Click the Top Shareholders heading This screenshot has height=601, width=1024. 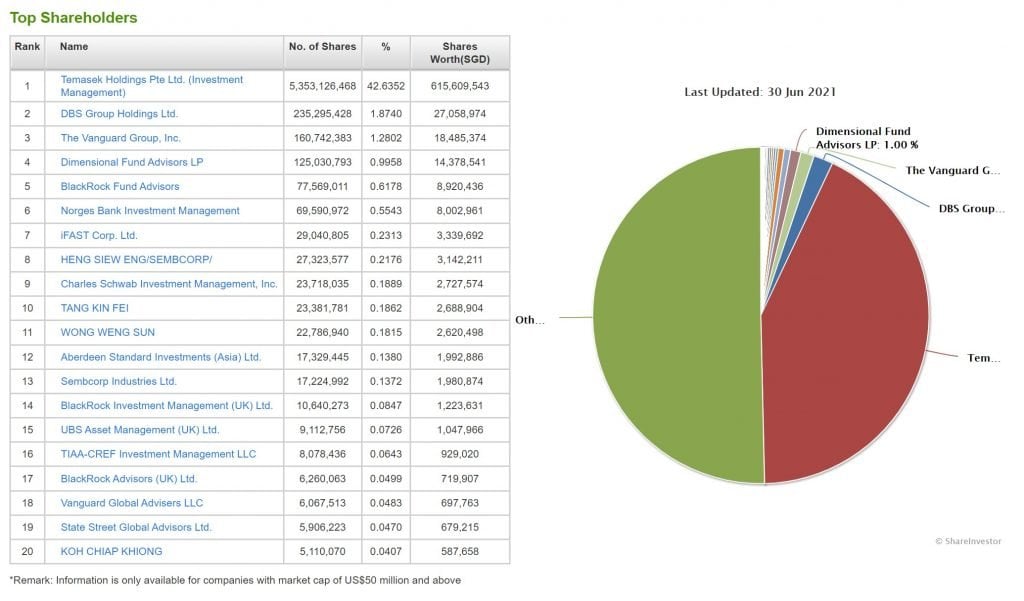coord(73,18)
